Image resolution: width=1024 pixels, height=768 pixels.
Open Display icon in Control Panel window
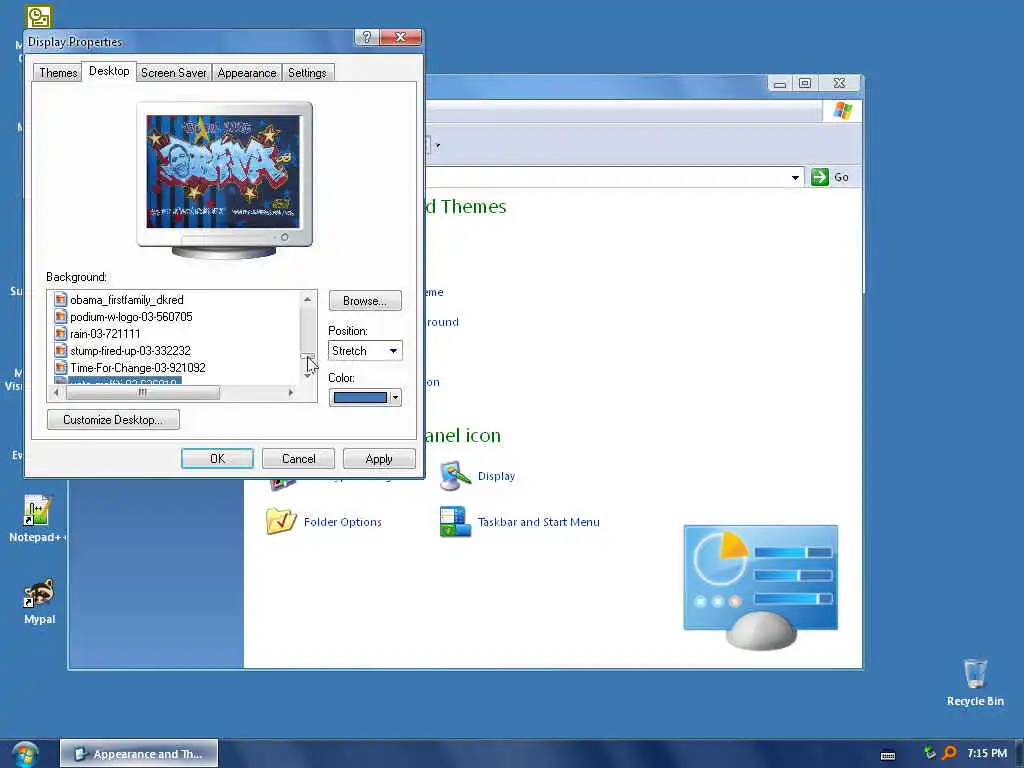[x=455, y=476]
